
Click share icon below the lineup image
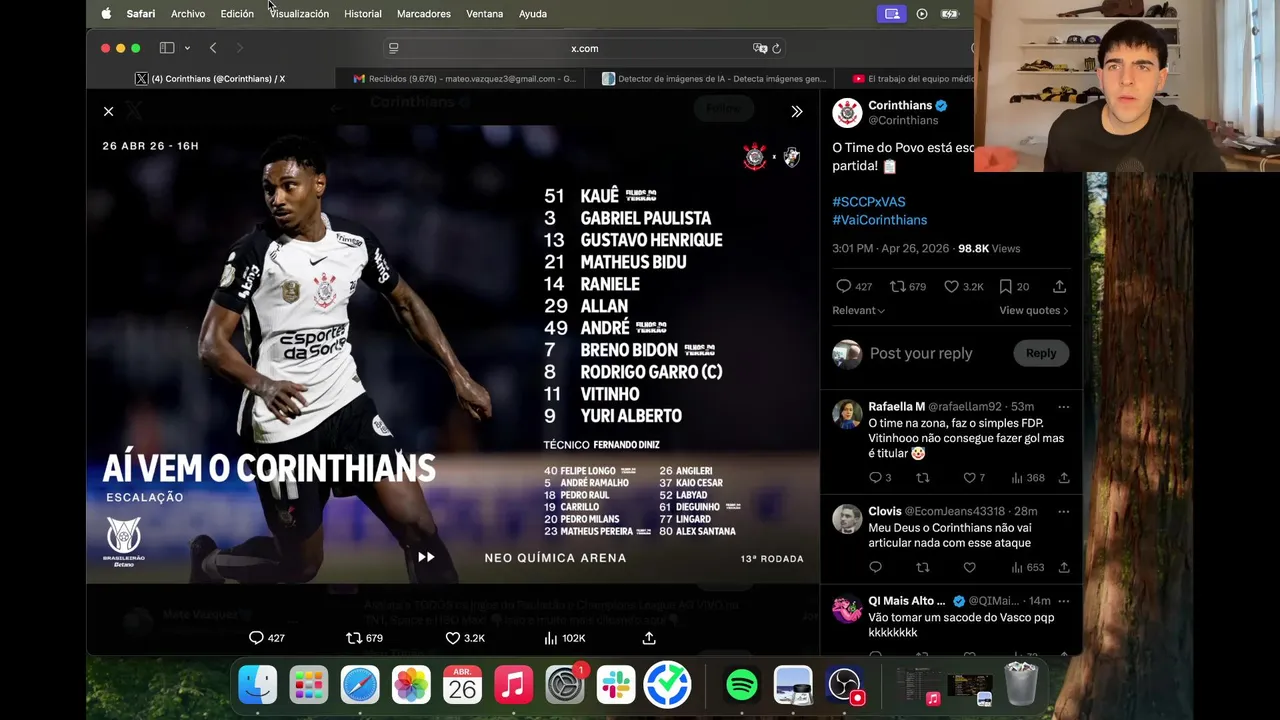649,638
